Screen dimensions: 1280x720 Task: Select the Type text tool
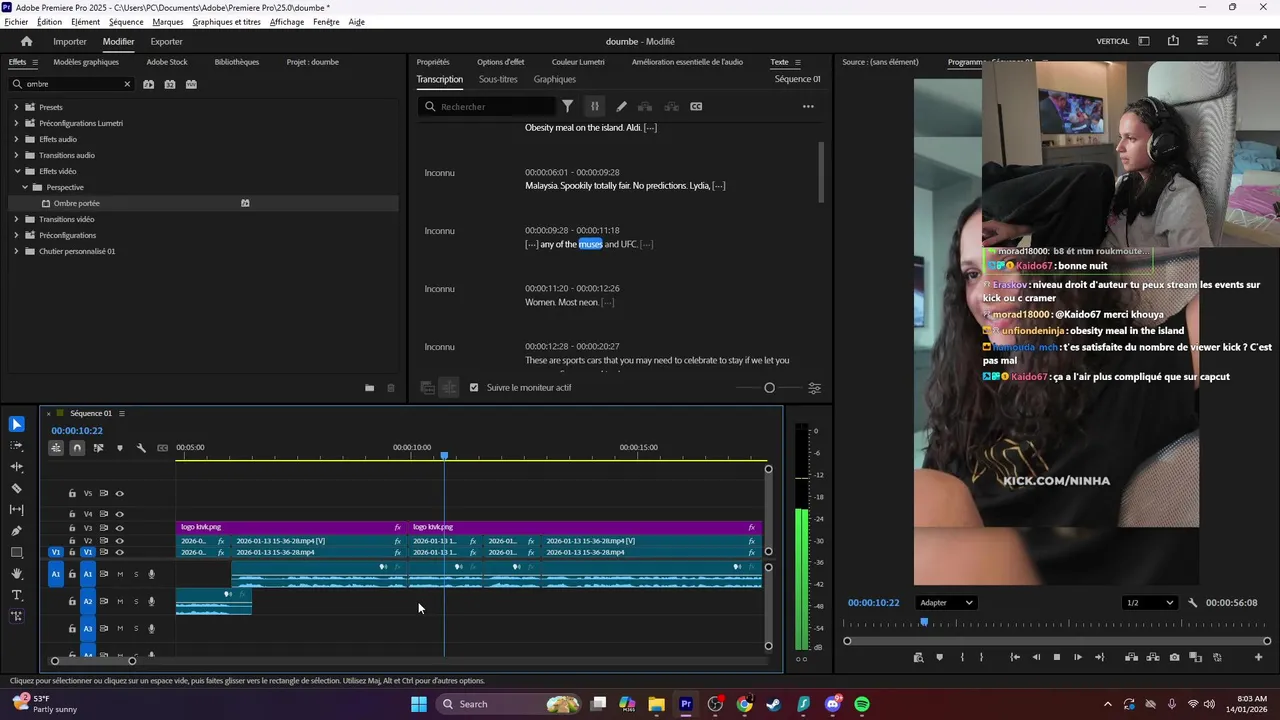point(16,595)
